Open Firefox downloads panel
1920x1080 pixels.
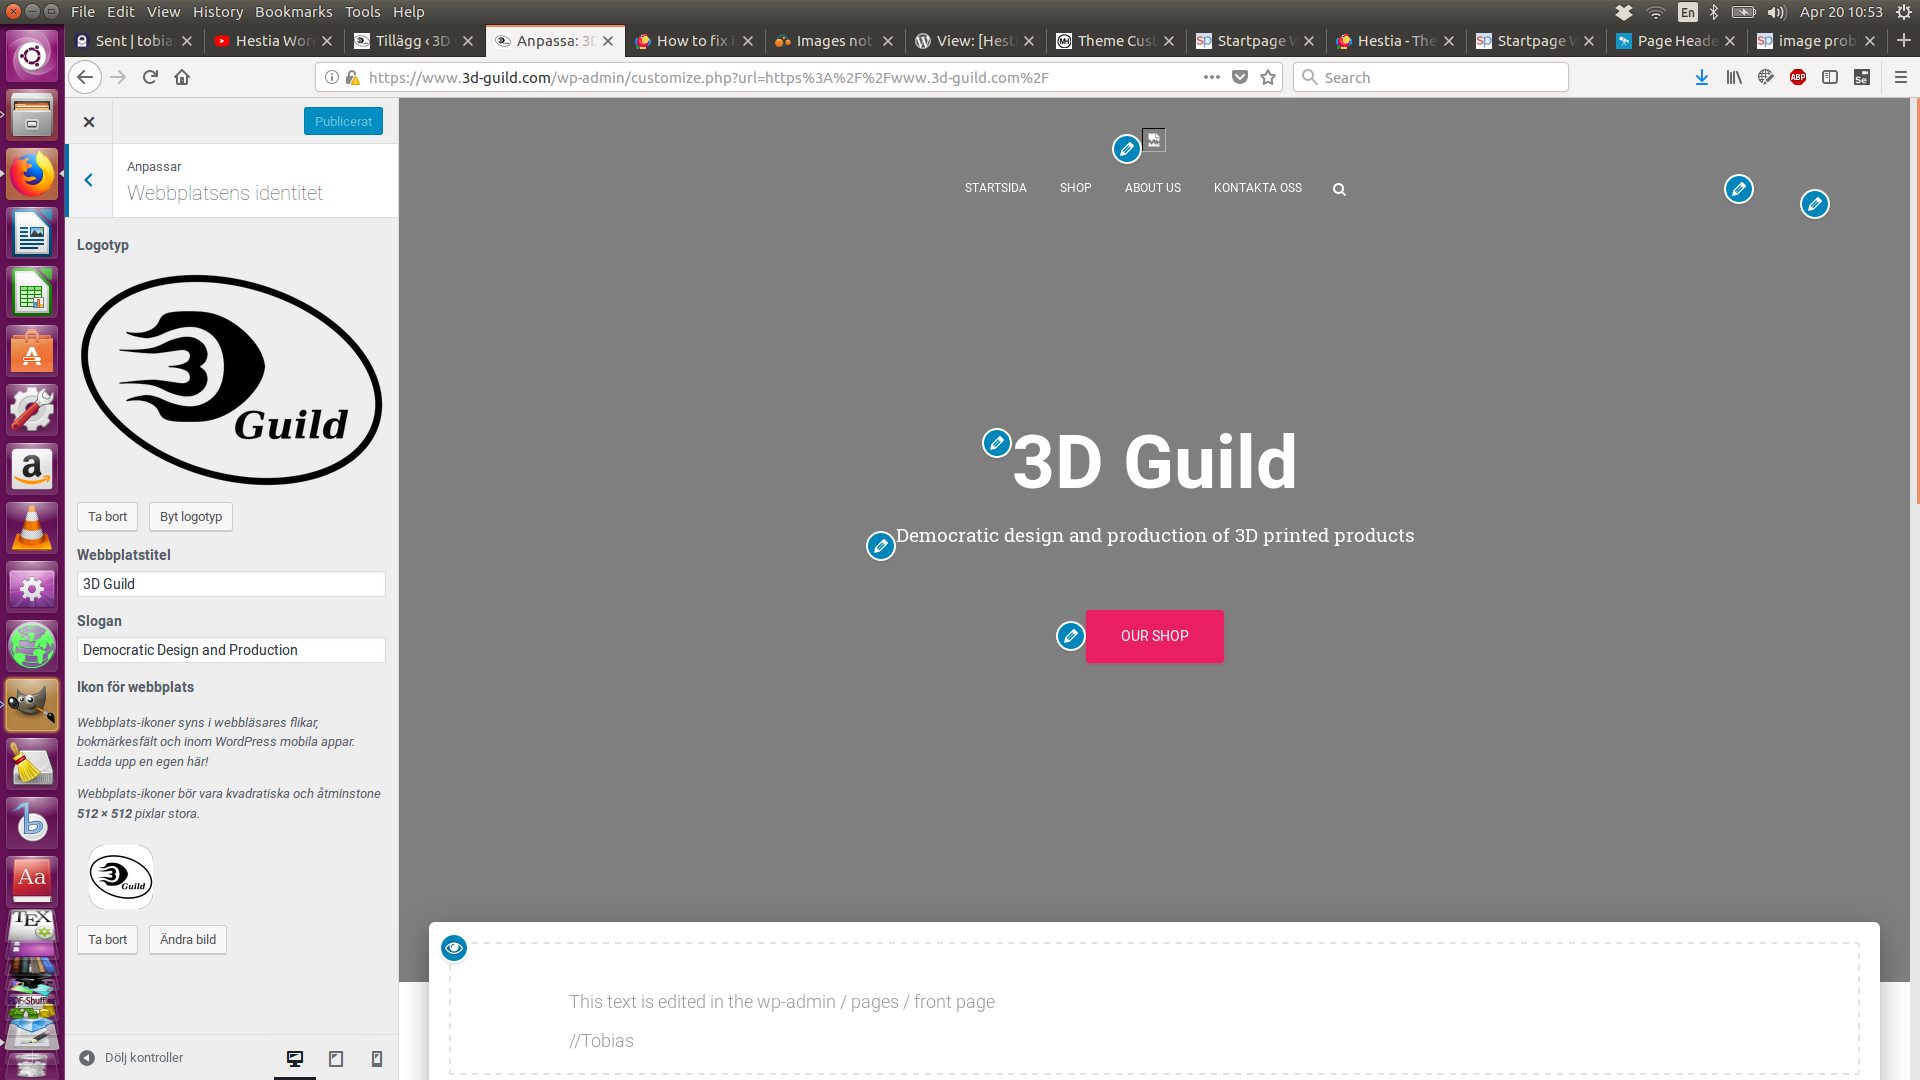(1702, 77)
